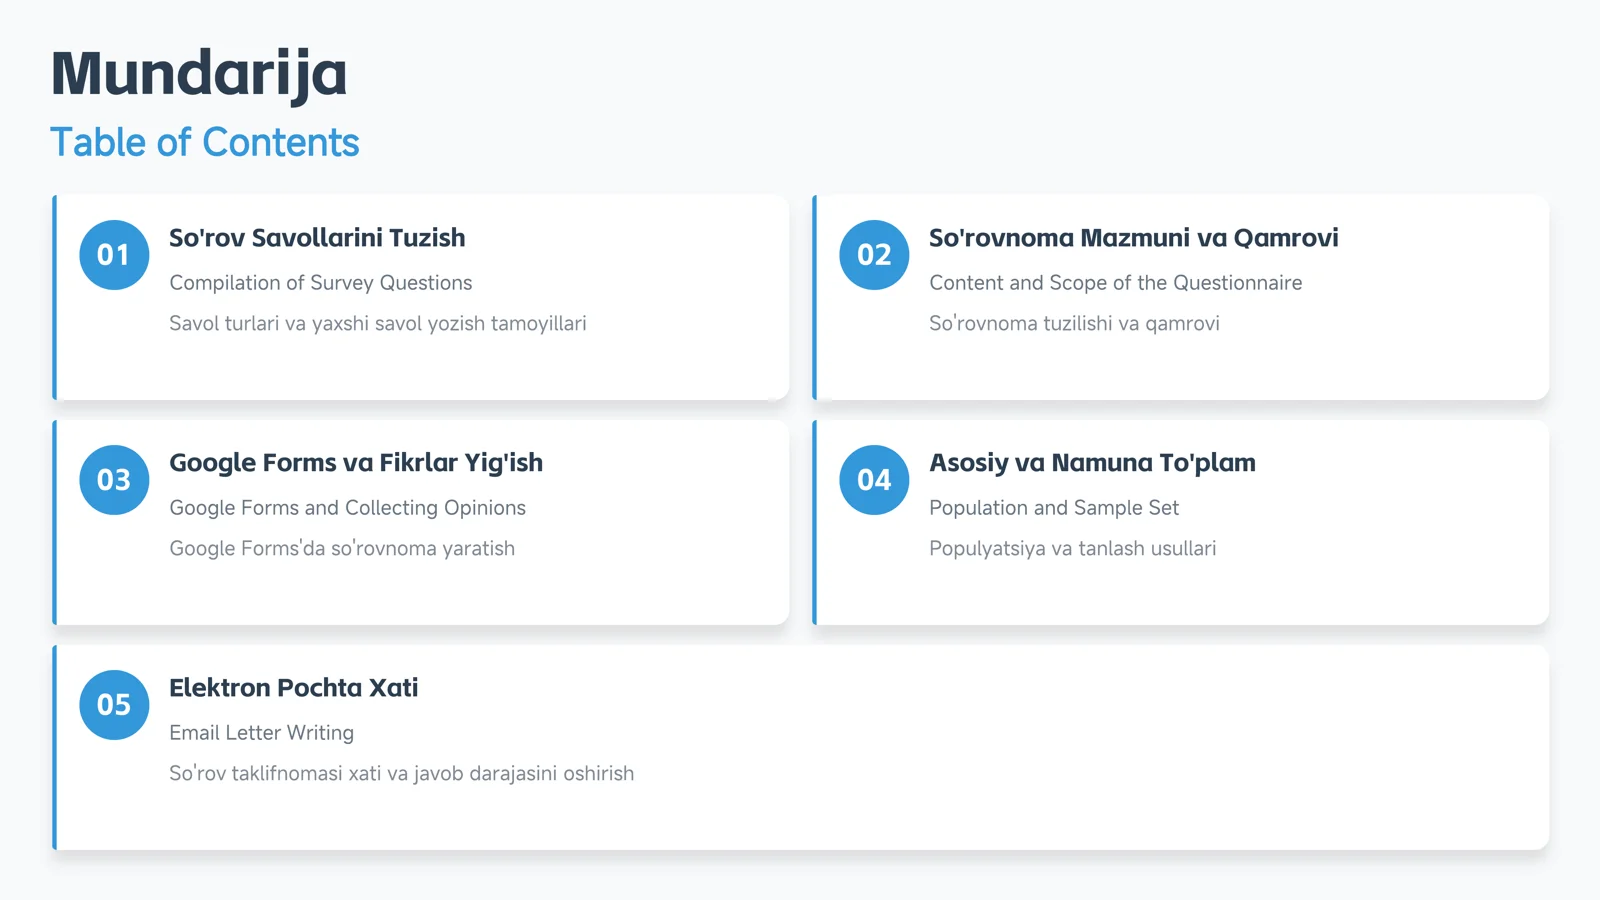Screen dimensions: 1600x900
Task: Click Compilation of Survey Questions text
Action: (320, 283)
